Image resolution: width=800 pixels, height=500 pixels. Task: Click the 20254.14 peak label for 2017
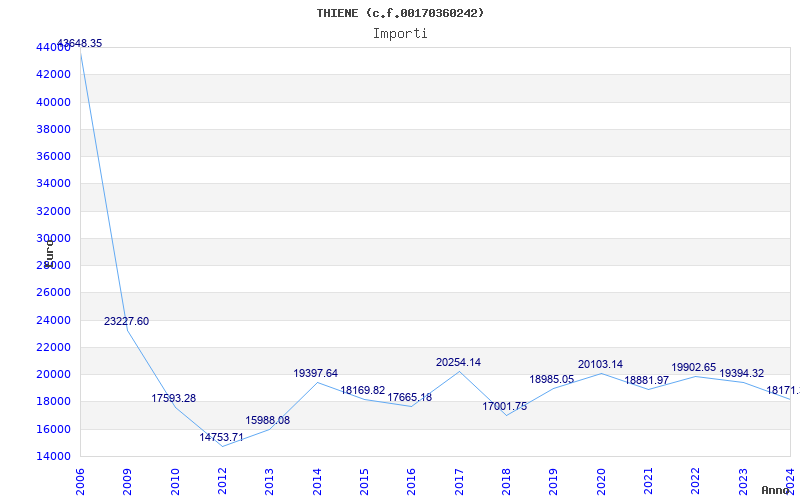458,363
